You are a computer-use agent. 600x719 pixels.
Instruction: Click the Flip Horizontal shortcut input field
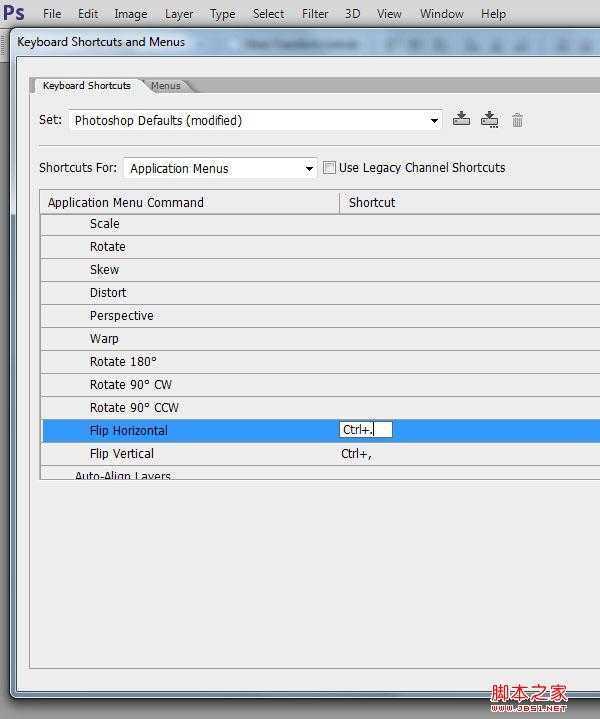366,430
